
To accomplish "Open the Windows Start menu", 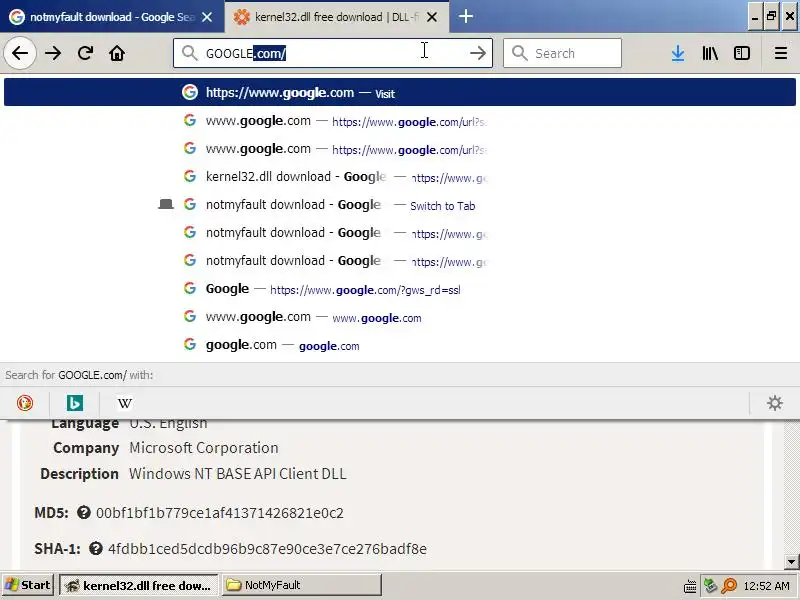I will 28,585.
